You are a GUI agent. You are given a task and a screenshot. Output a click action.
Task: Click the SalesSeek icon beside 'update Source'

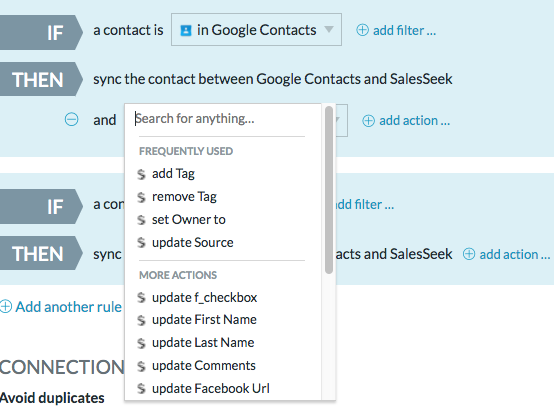[141, 243]
